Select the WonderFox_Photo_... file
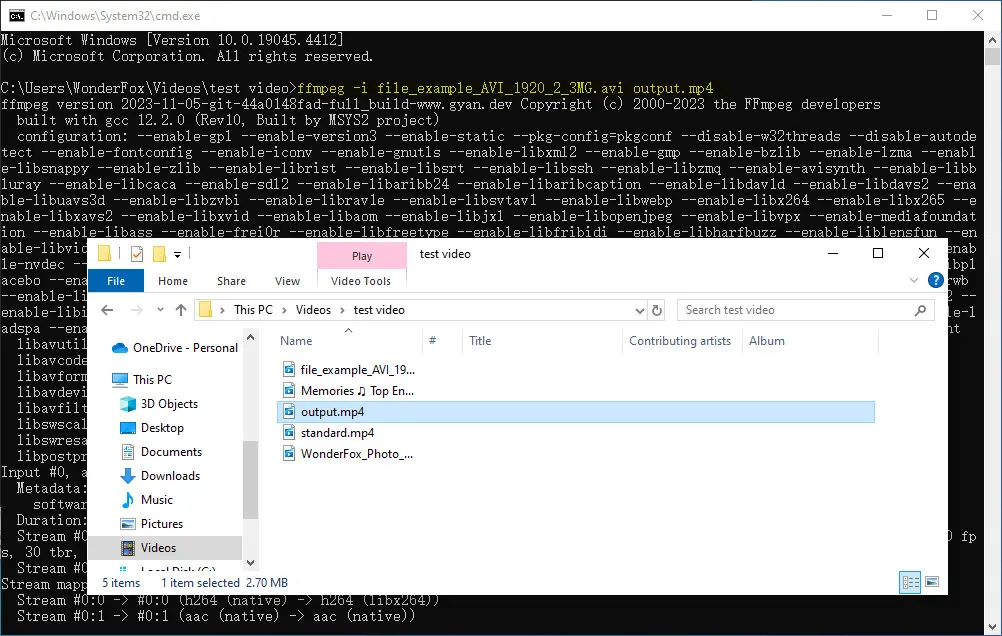Screen dimensions: 1002x636 pyautogui.click(x=357, y=454)
